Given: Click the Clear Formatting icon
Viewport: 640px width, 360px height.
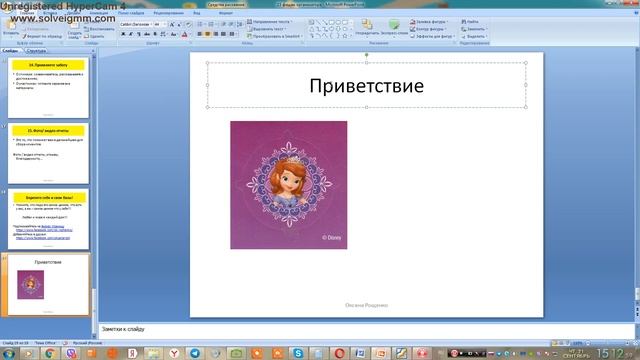Looking at the screenshot, I should [188, 24].
